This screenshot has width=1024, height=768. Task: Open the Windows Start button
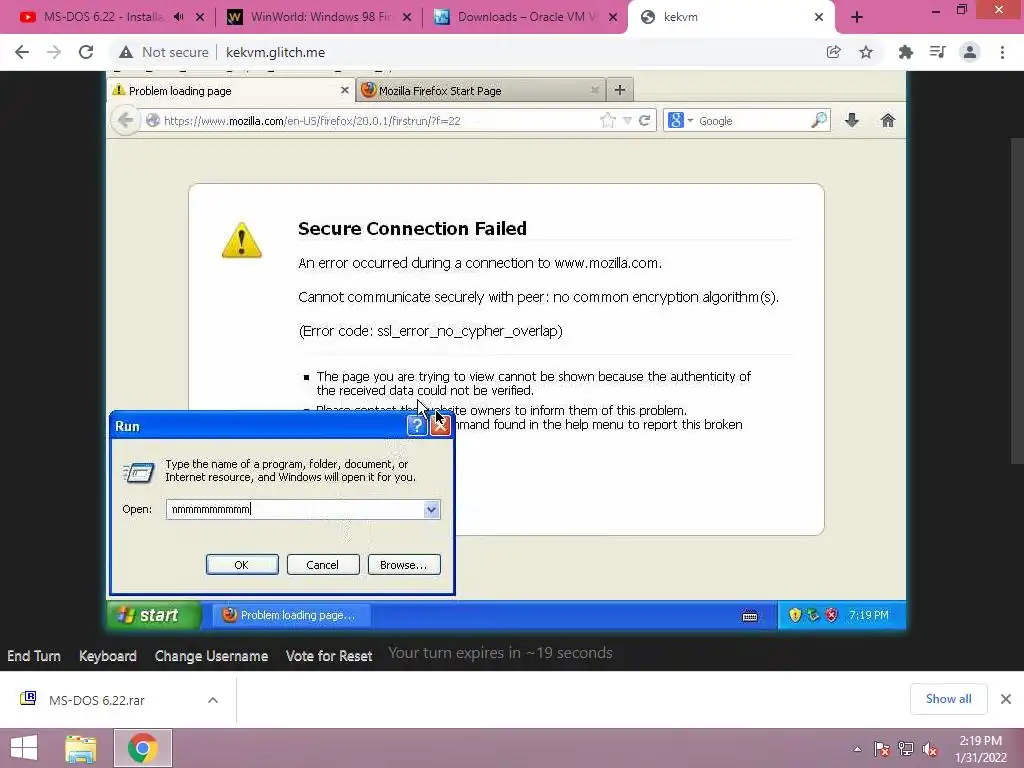[x=25, y=748]
